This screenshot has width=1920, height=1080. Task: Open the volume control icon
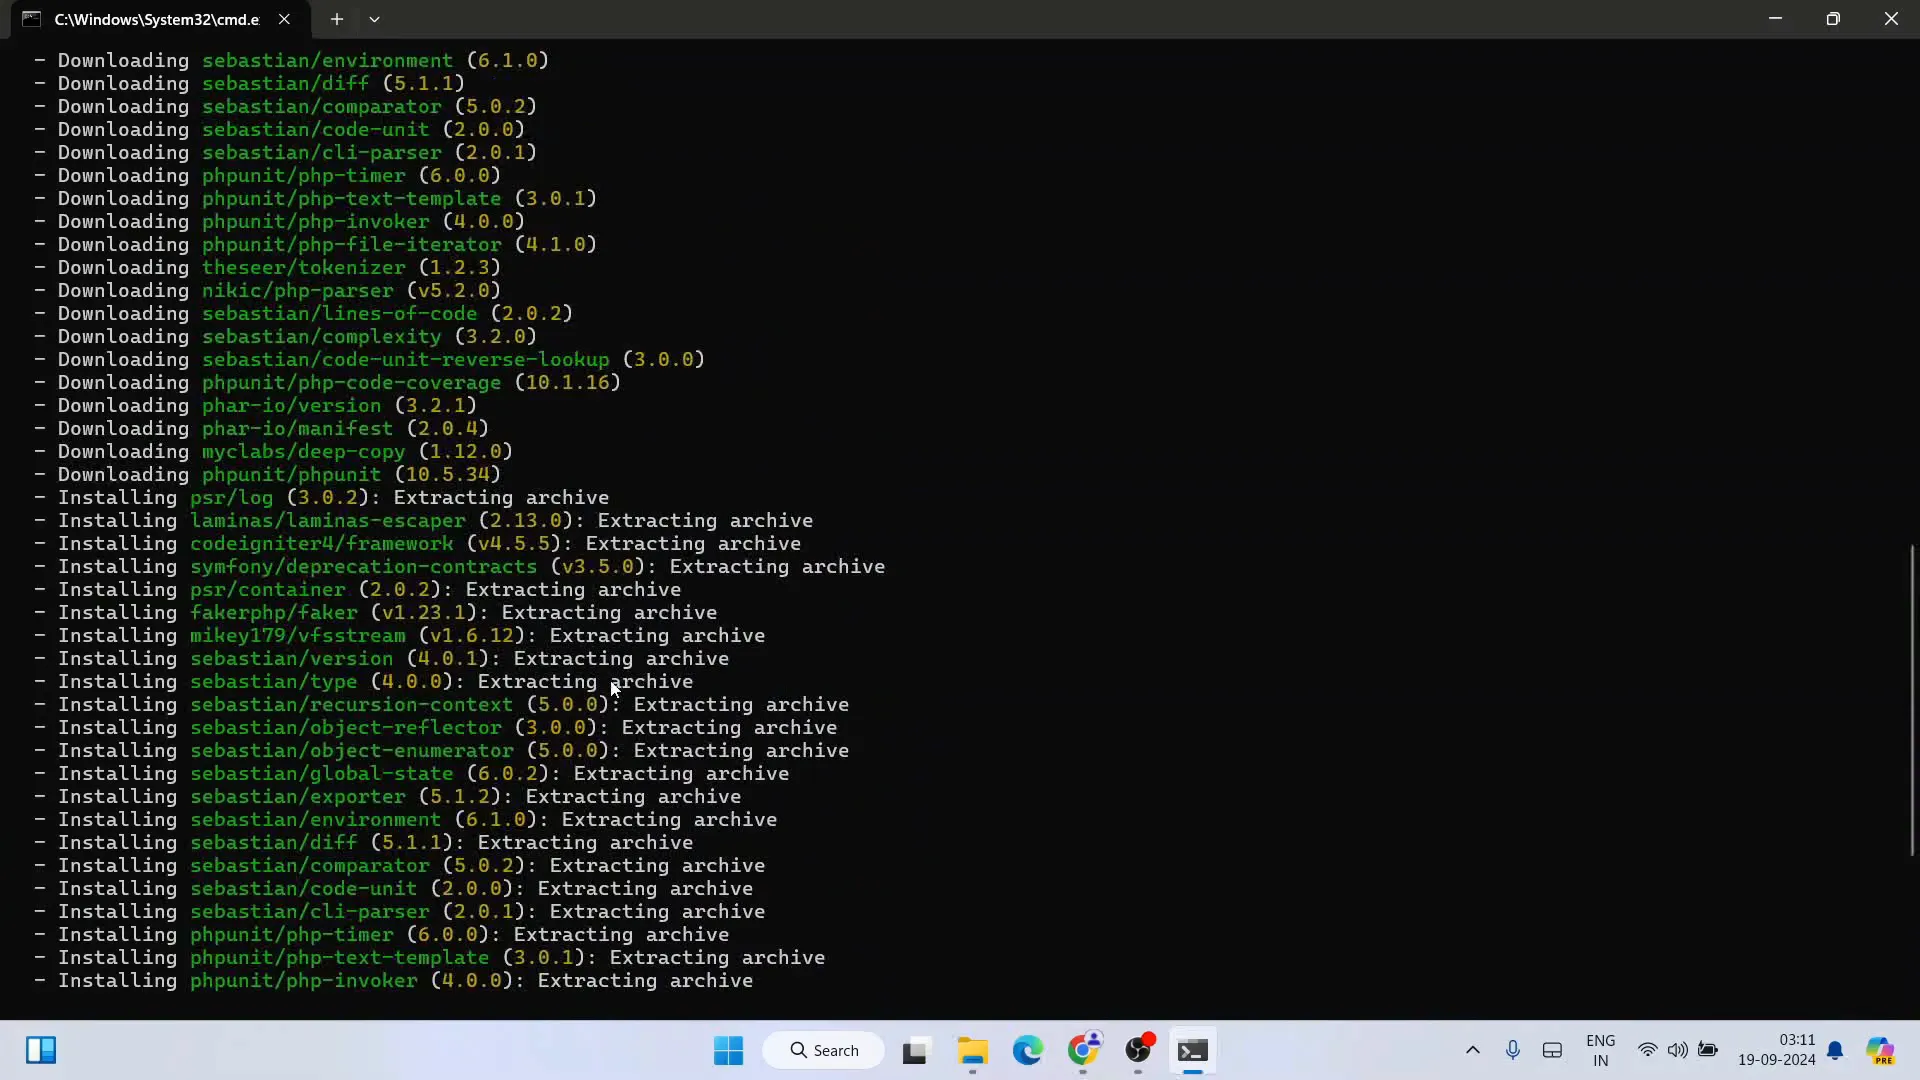(x=1677, y=1050)
